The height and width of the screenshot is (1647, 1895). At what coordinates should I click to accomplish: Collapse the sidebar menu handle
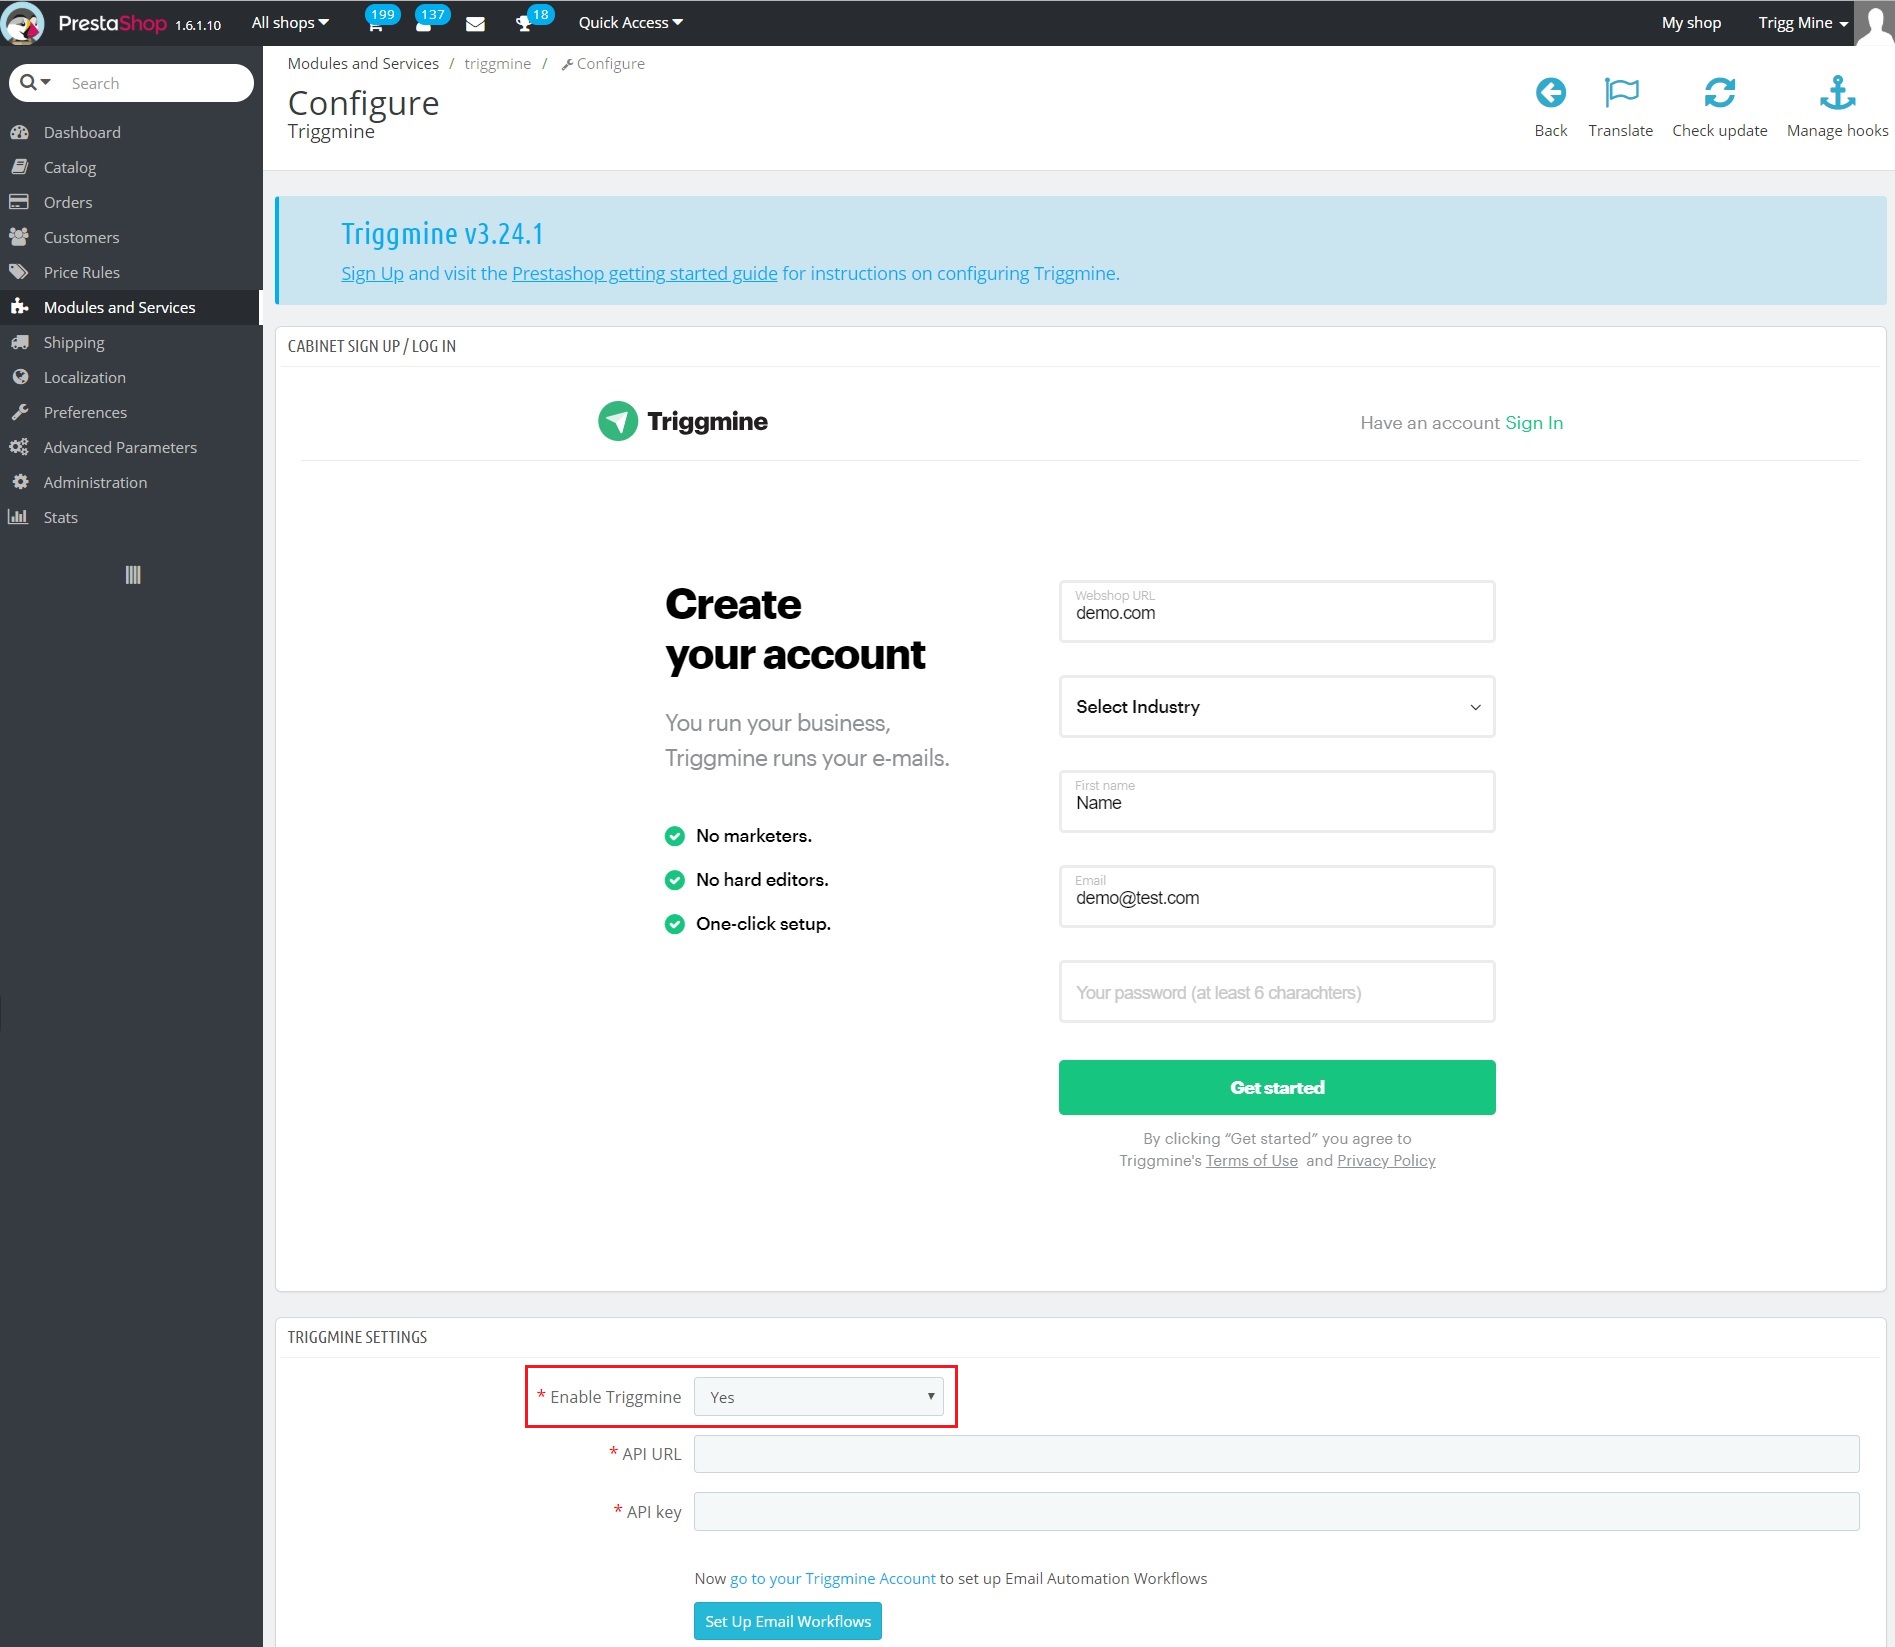pos(132,575)
